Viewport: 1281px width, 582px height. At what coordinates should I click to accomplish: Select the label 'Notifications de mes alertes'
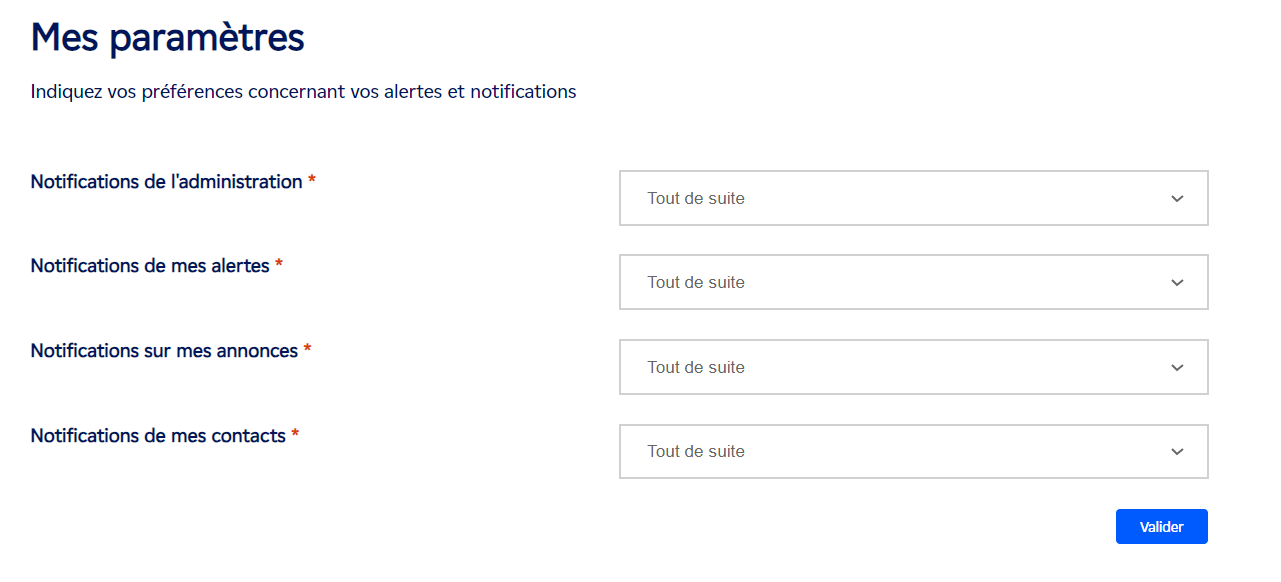(x=150, y=265)
